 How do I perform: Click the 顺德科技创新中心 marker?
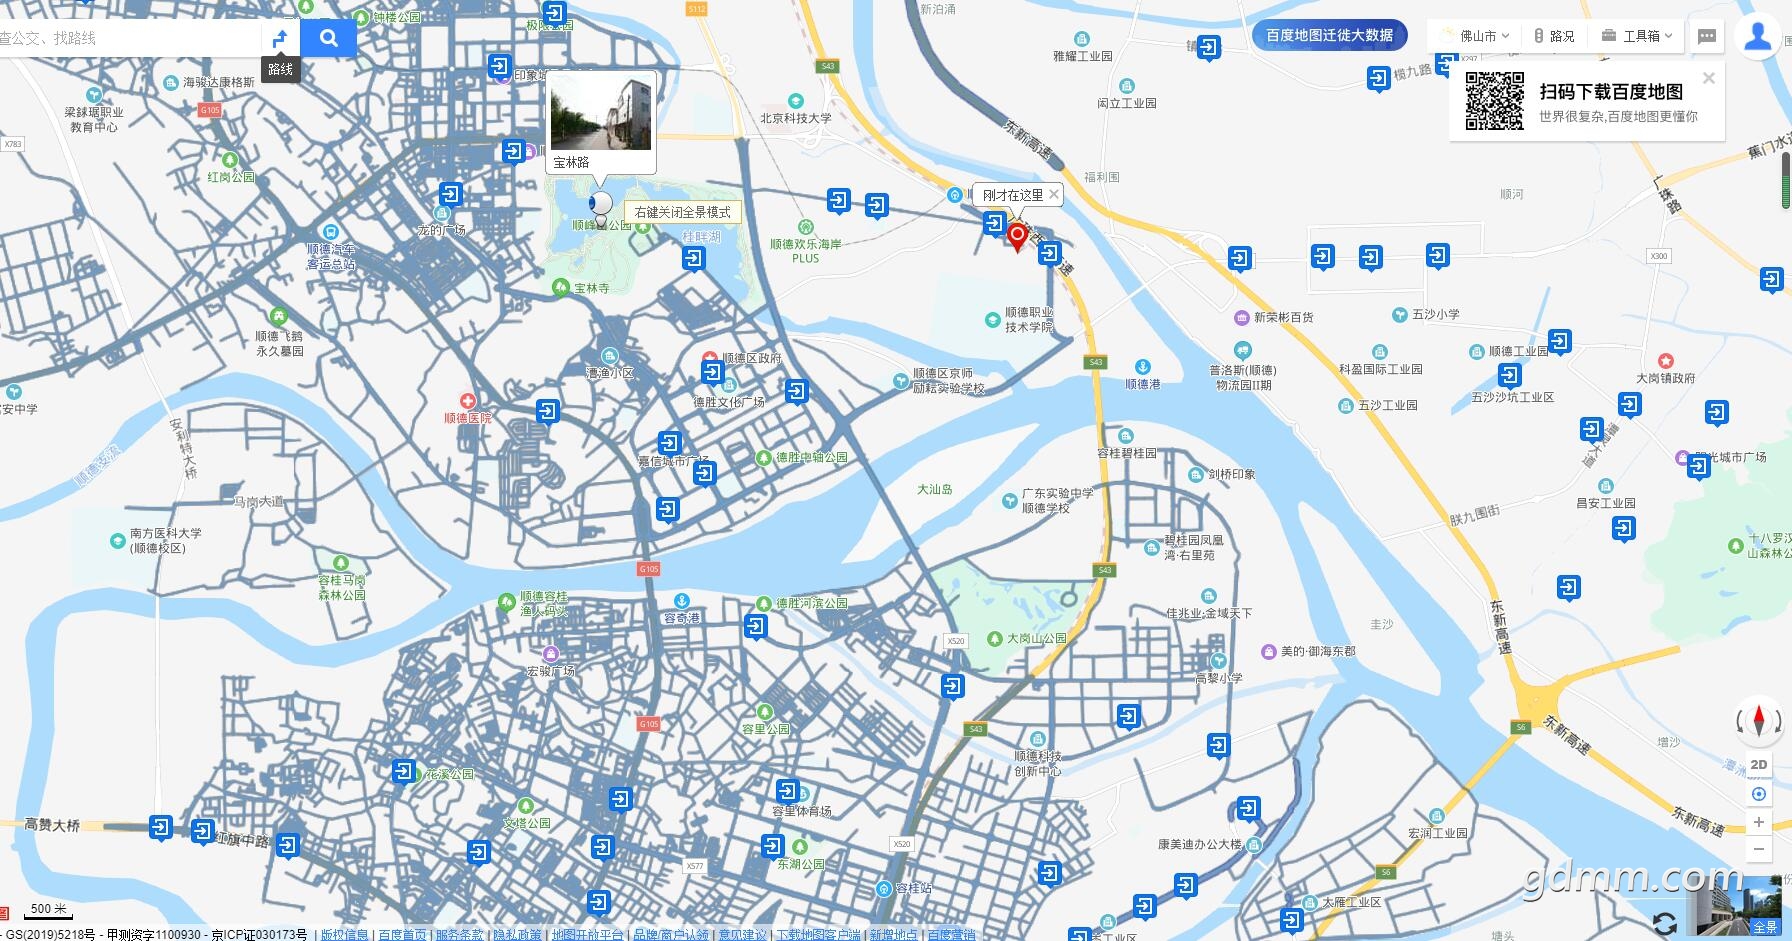1038,739
